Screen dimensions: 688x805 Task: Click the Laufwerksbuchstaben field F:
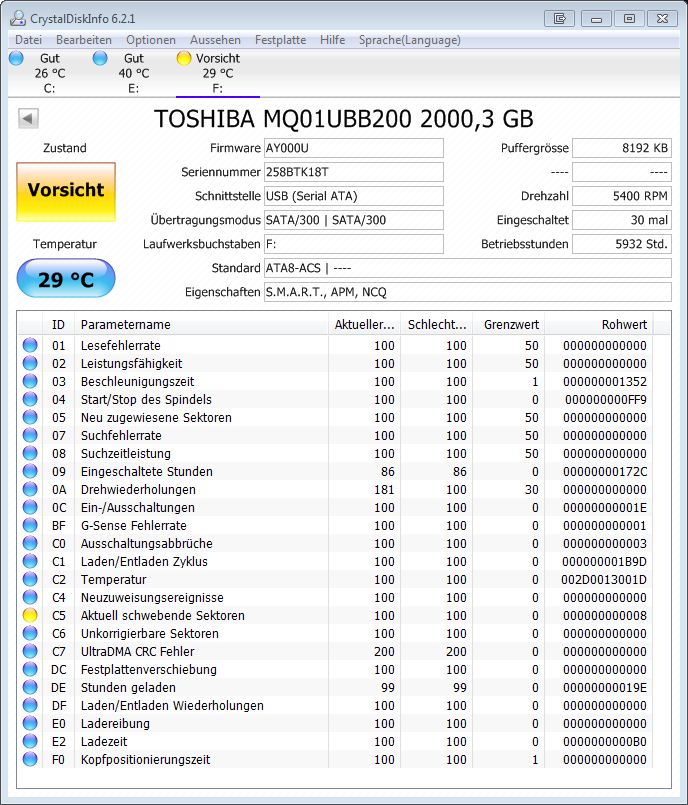(x=354, y=244)
